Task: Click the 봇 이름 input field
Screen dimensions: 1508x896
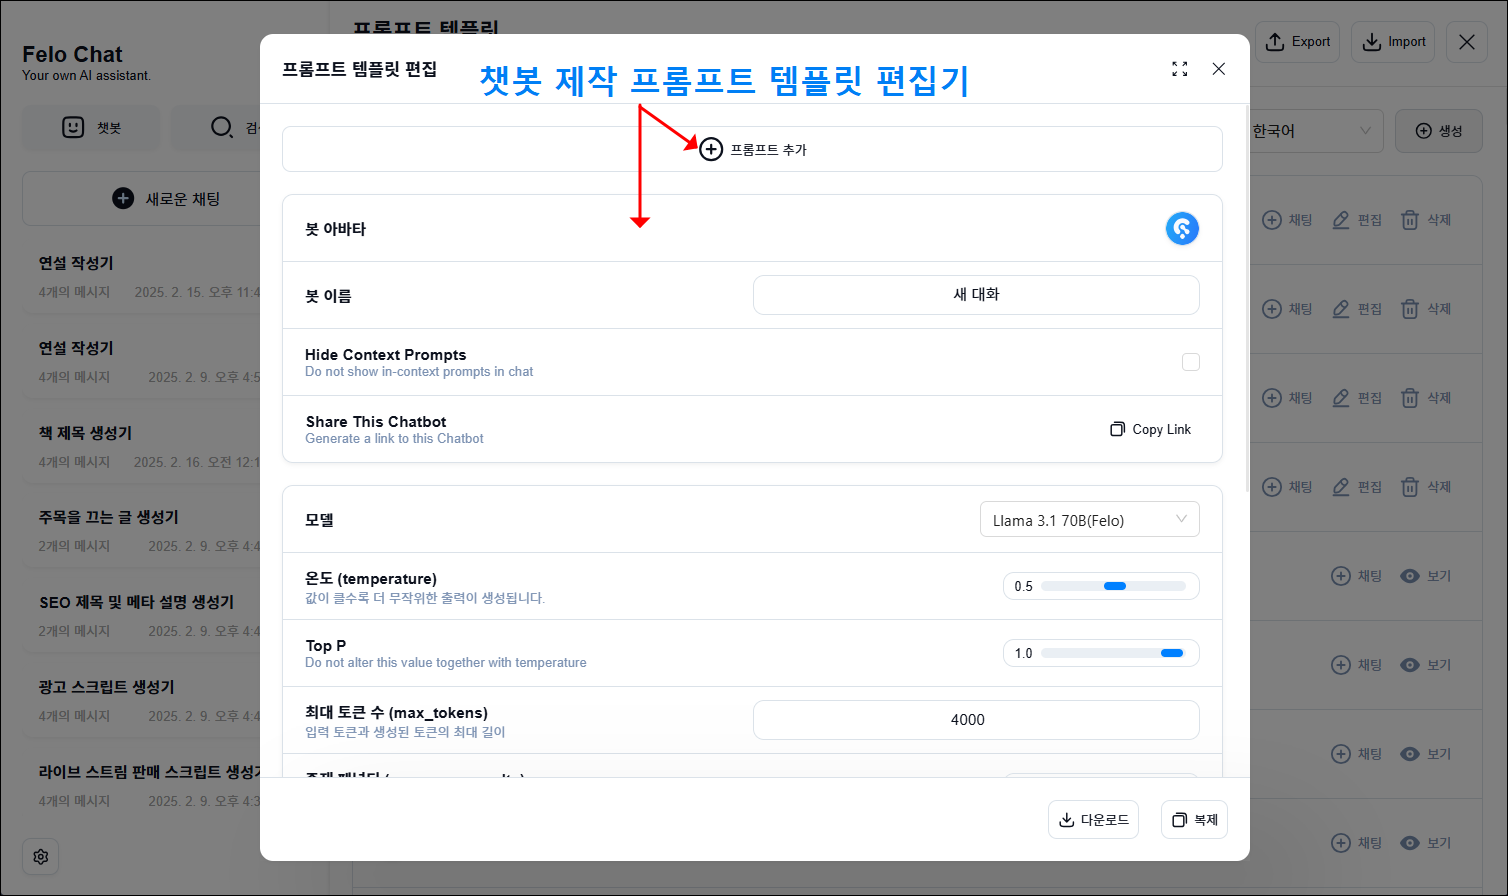Action: 975,295
